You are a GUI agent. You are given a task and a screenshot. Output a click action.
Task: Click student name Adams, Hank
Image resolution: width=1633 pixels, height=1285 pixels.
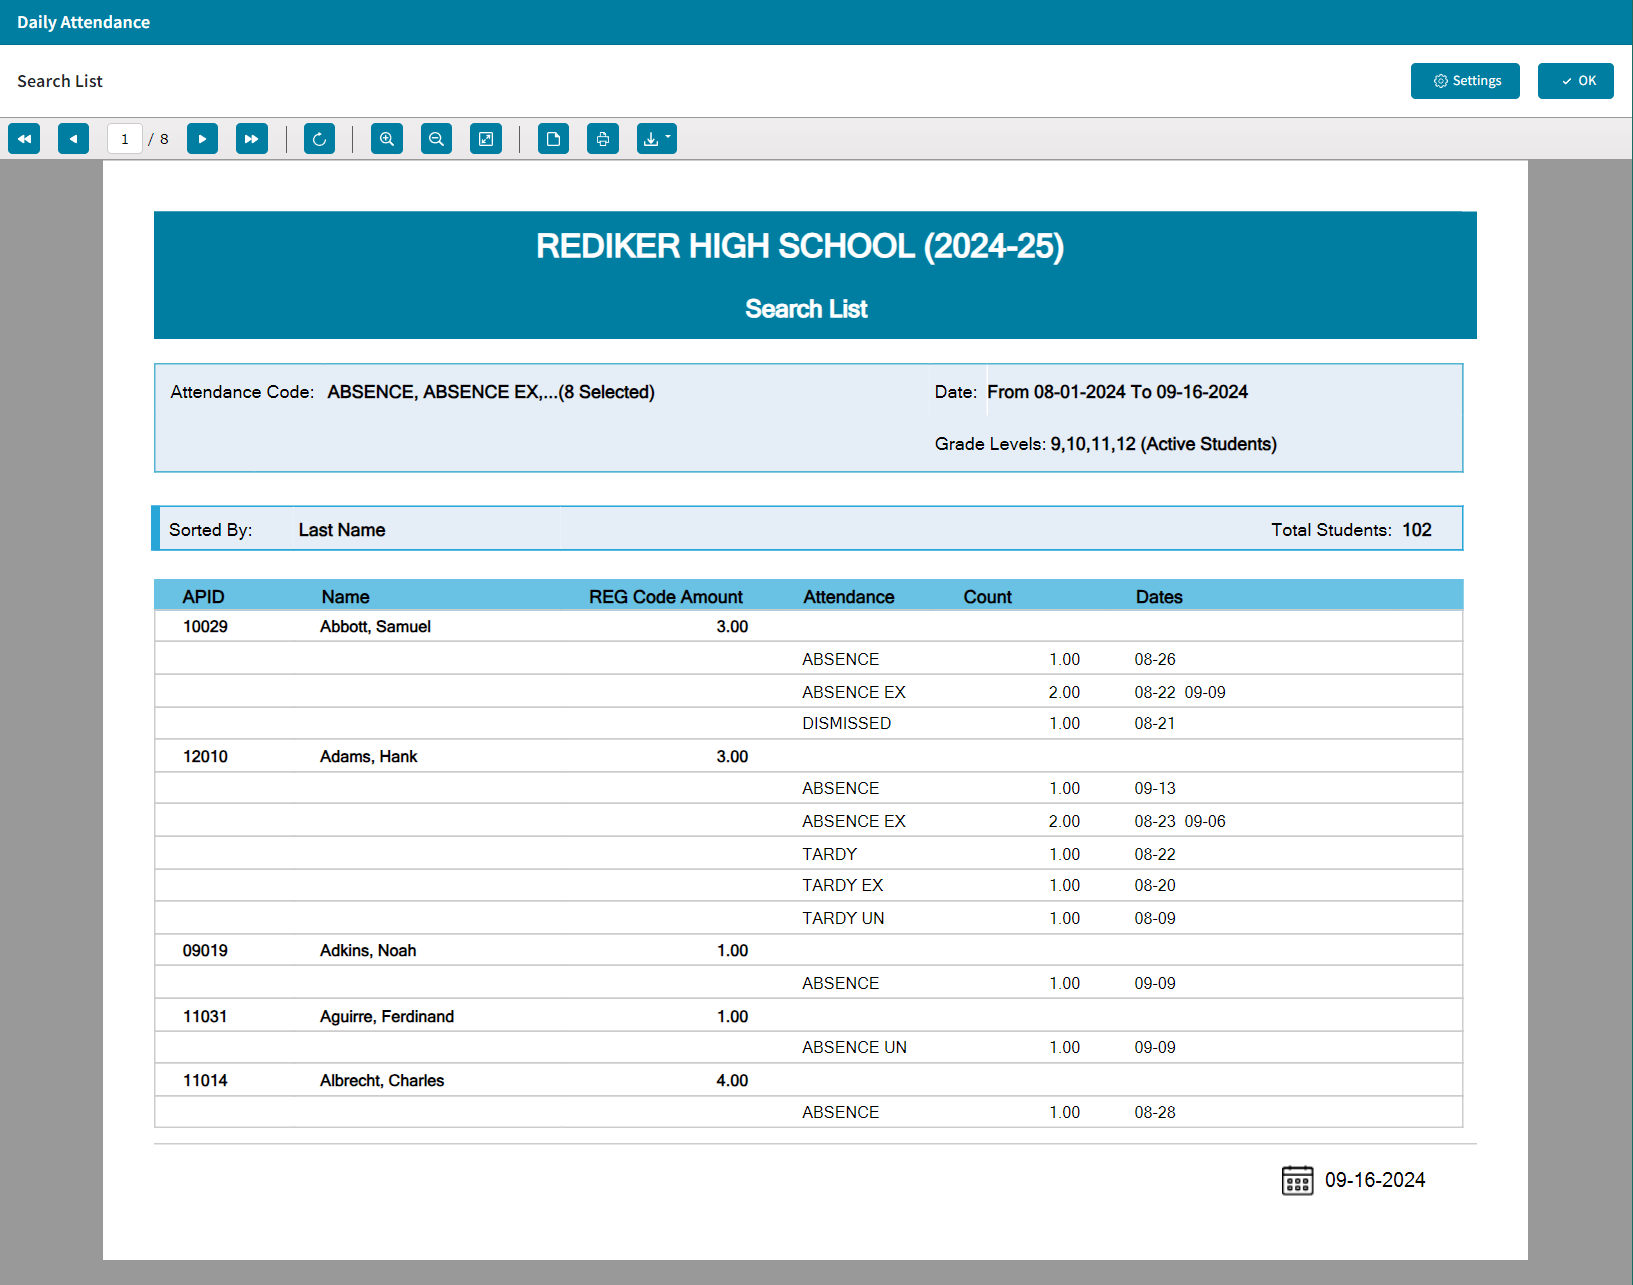[x=369, y=757]
